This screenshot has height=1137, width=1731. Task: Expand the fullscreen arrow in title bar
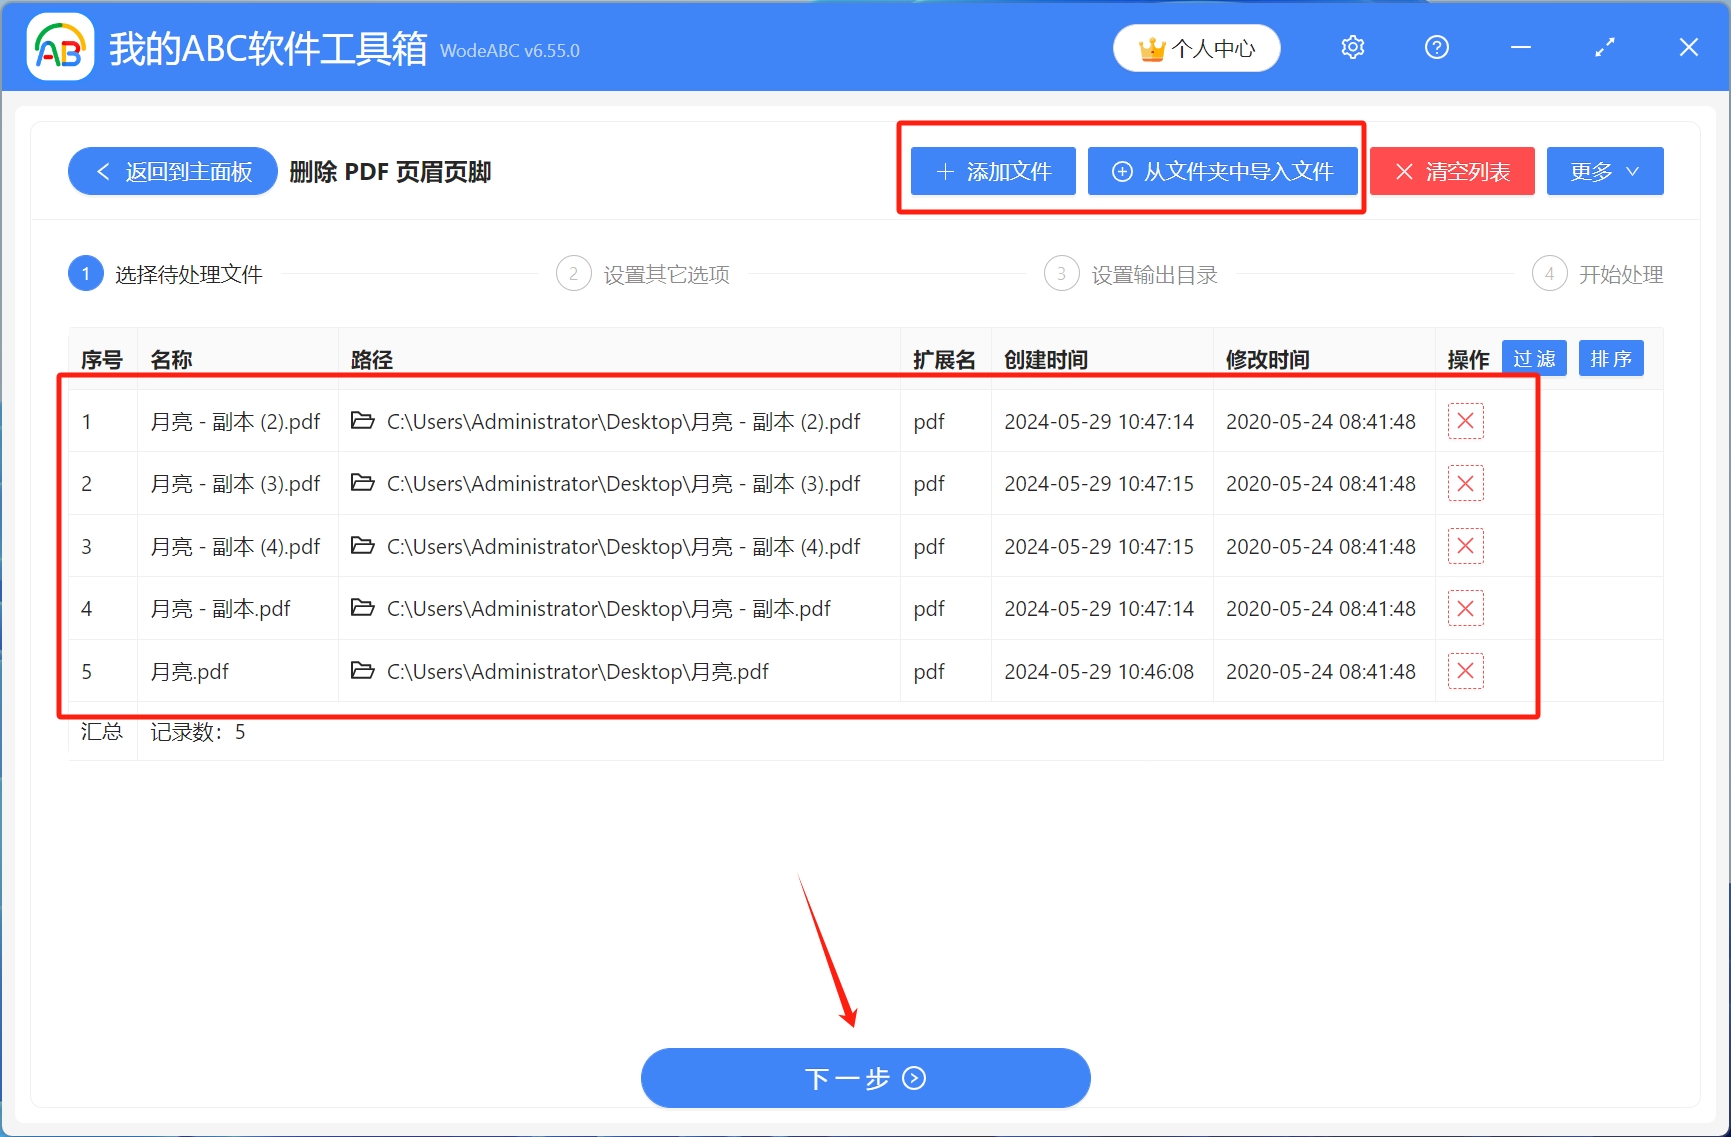coord(1604,46)
